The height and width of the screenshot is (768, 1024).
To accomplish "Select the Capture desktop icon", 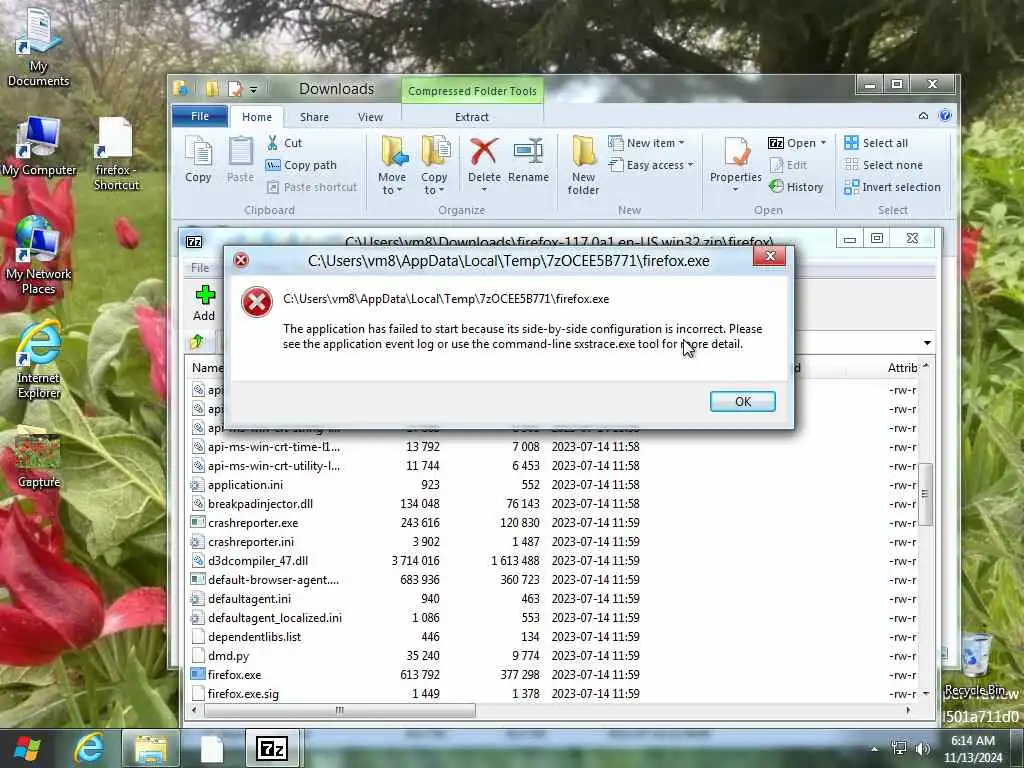I will [x=39, y=460].
